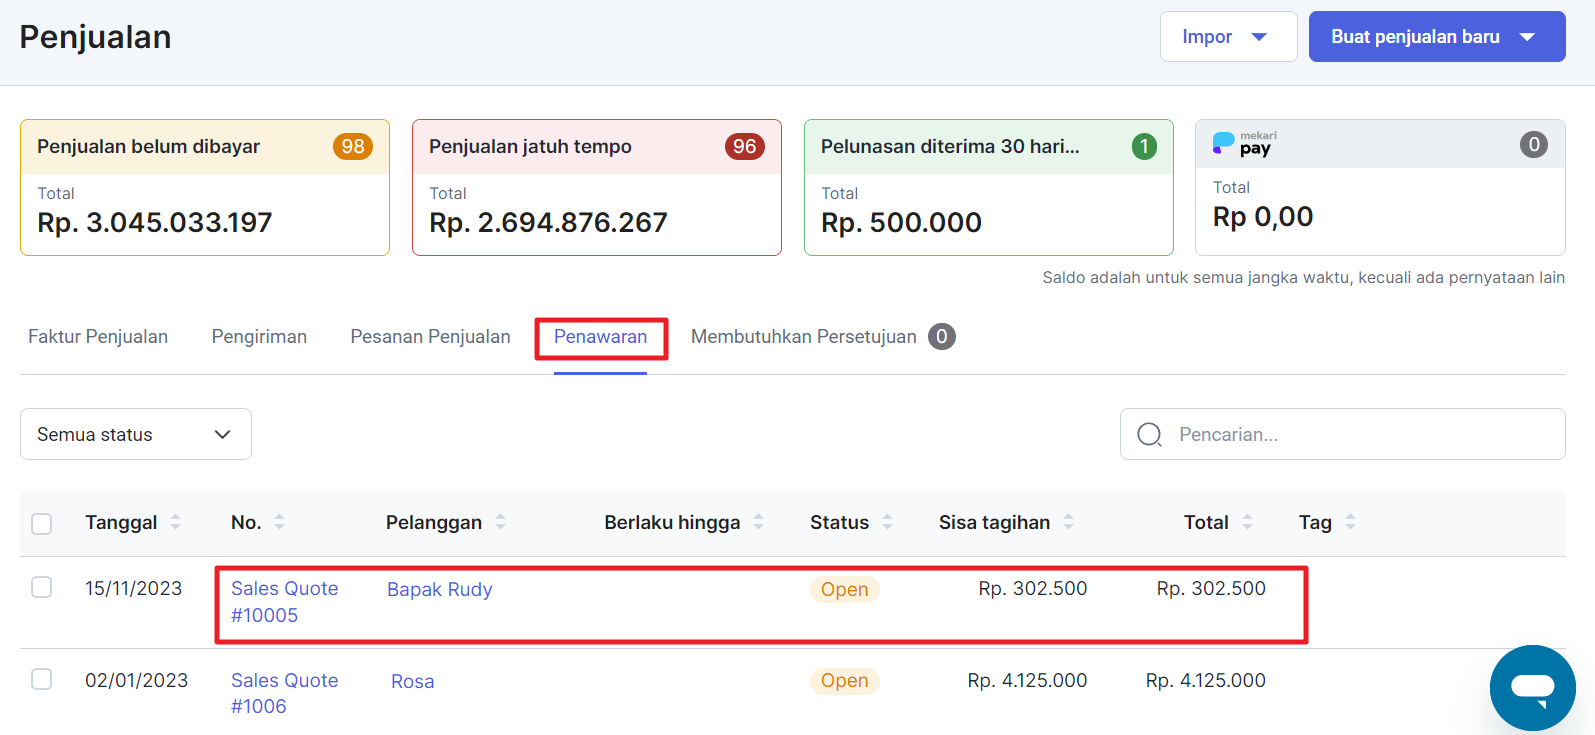Viewport: 1595px width, 735px height.
Task: Click the Mekari Pay logo
Action: (1244, 144)
